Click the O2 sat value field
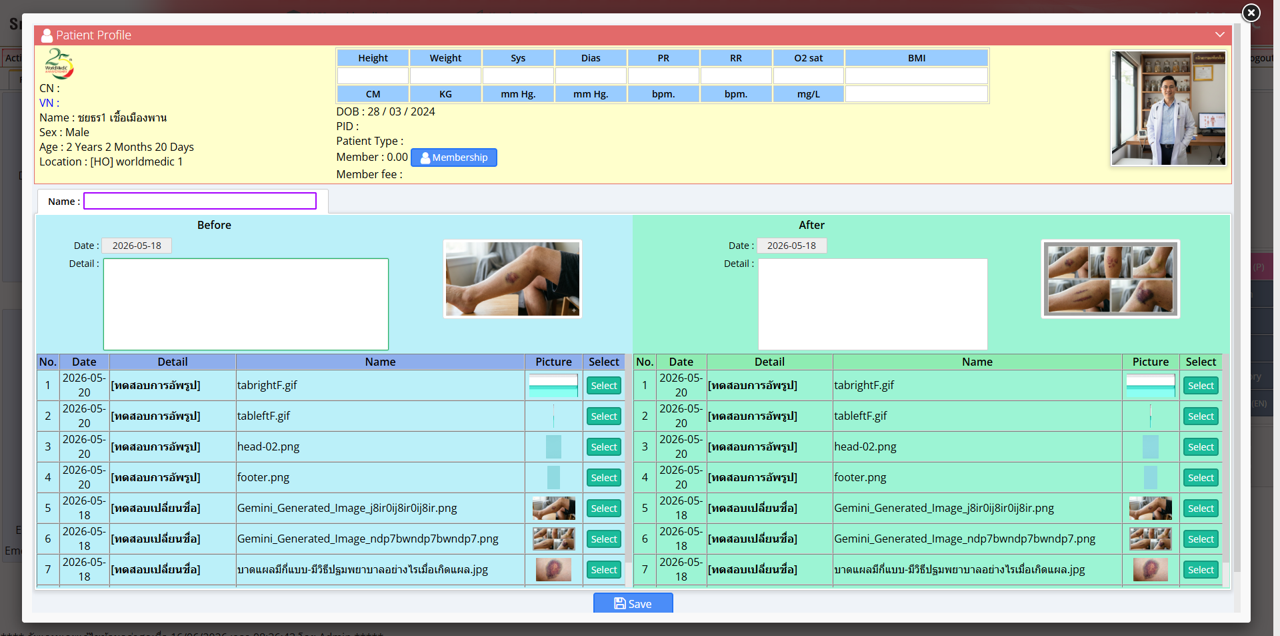Viewport: 1280px width, 636px height. [809, 76]
